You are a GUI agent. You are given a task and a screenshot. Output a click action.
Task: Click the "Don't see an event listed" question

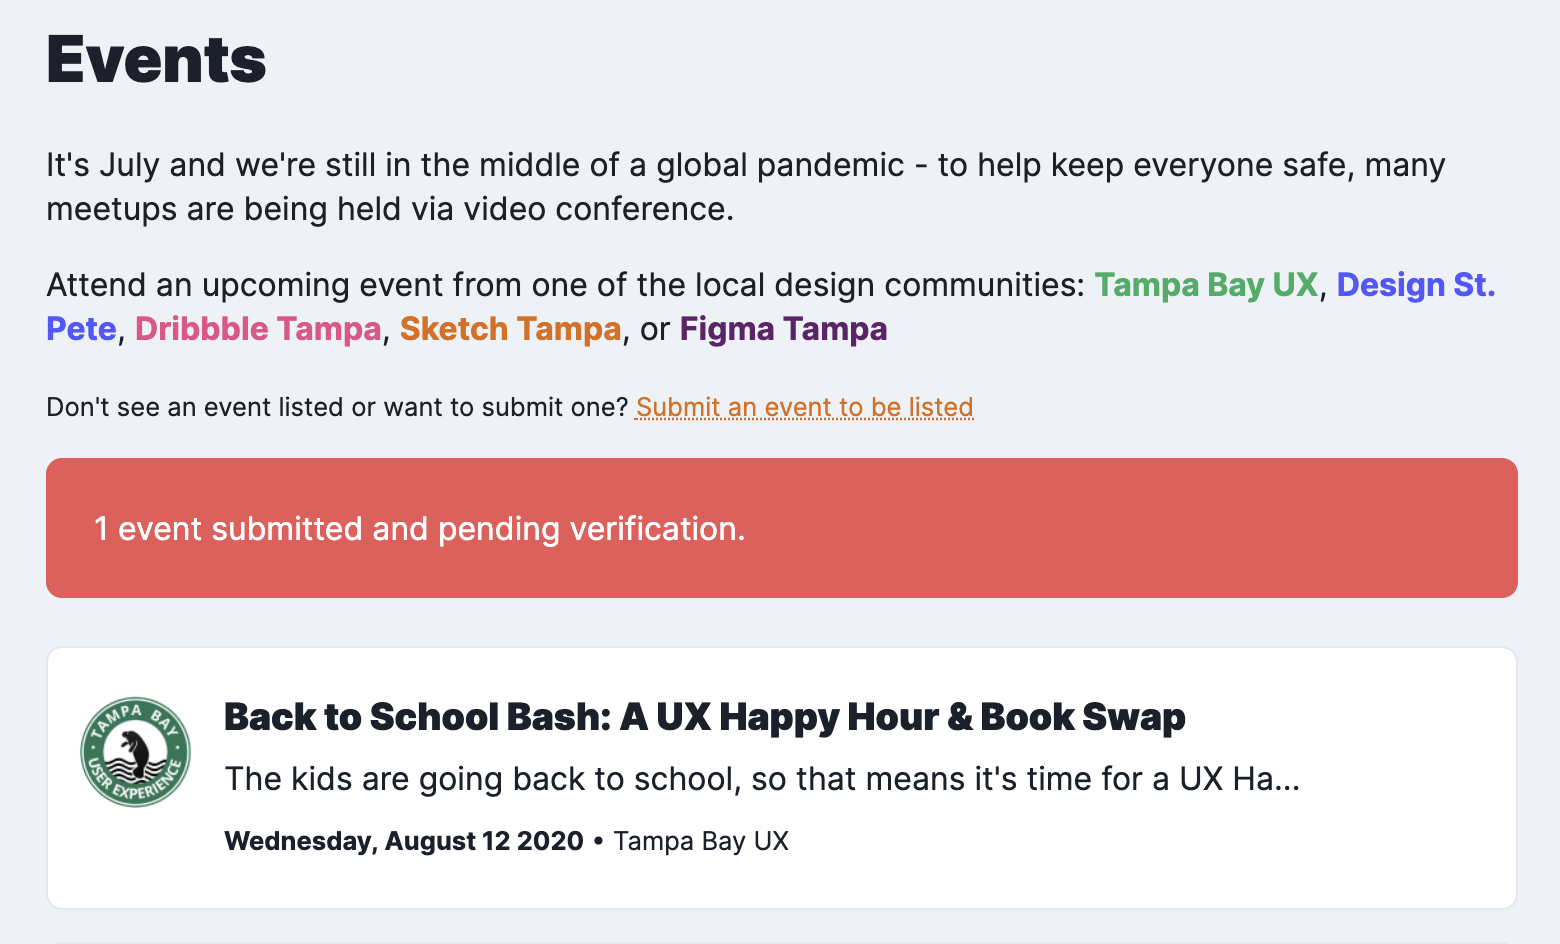tap(336, 407)
